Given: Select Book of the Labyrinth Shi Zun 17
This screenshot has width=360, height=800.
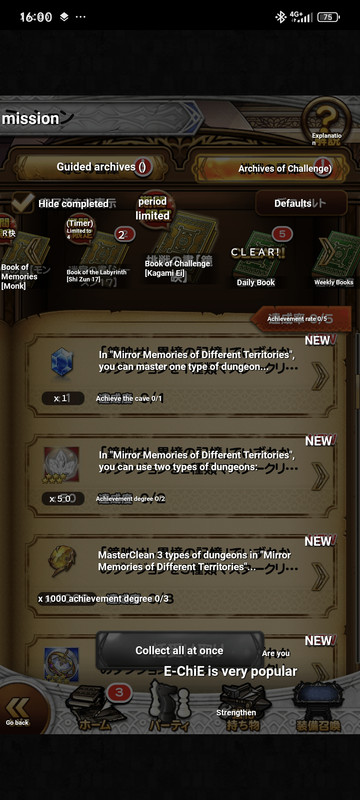Looking at the screenshot, I should click(x=96, y=255).
